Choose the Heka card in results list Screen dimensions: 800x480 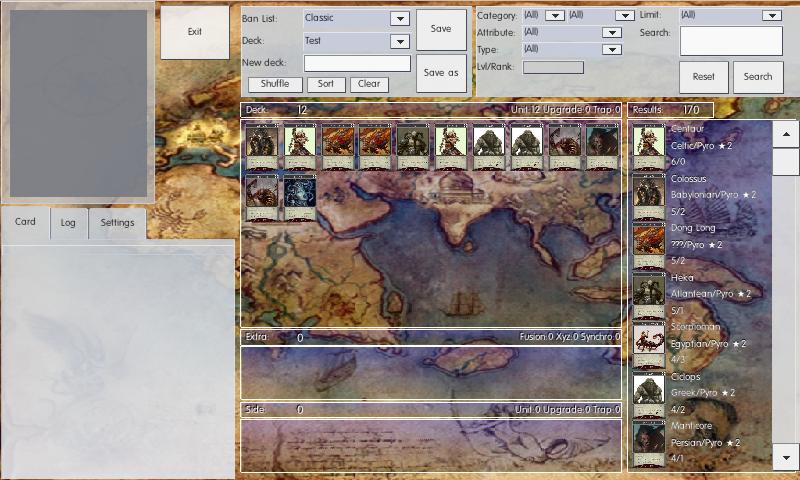[x=649, y=293]
